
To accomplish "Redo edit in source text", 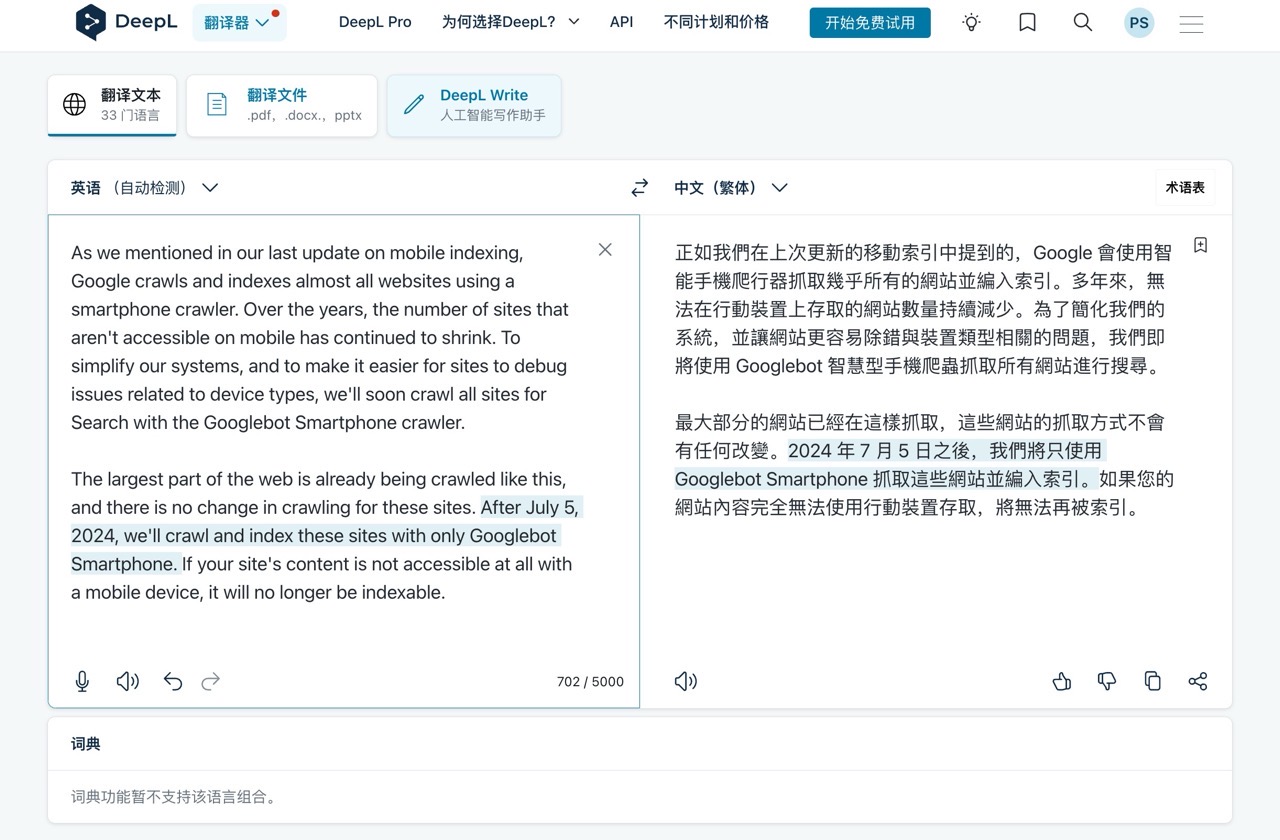I will coord(210,682).
